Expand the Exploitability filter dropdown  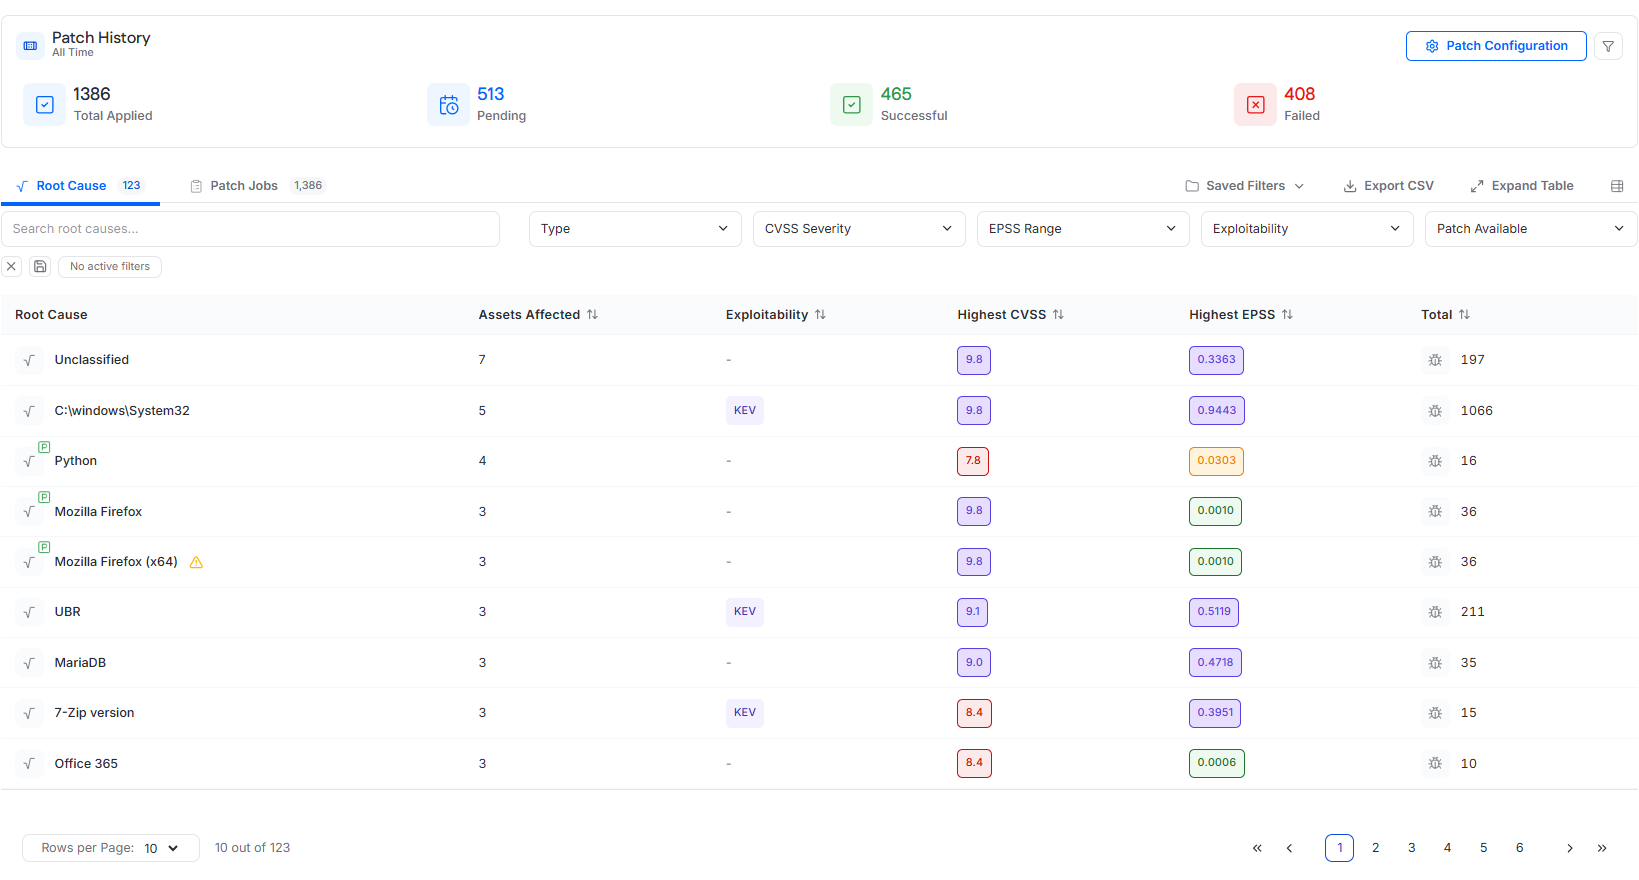1306,229
